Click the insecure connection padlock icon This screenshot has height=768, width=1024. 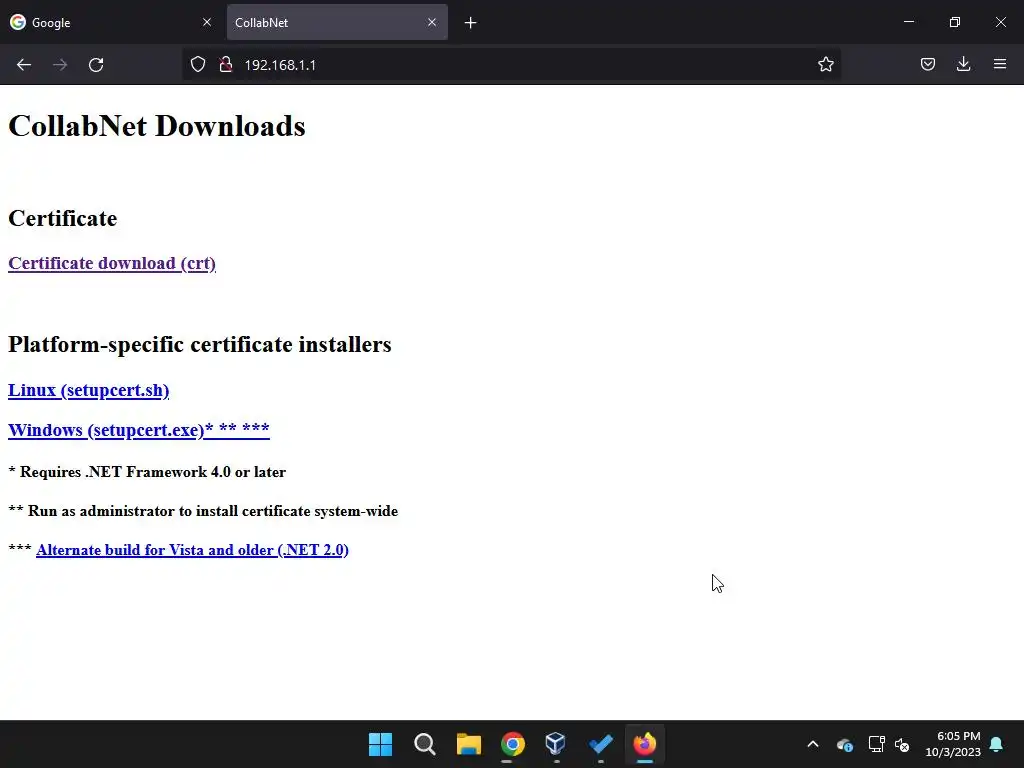coord(226,65)
